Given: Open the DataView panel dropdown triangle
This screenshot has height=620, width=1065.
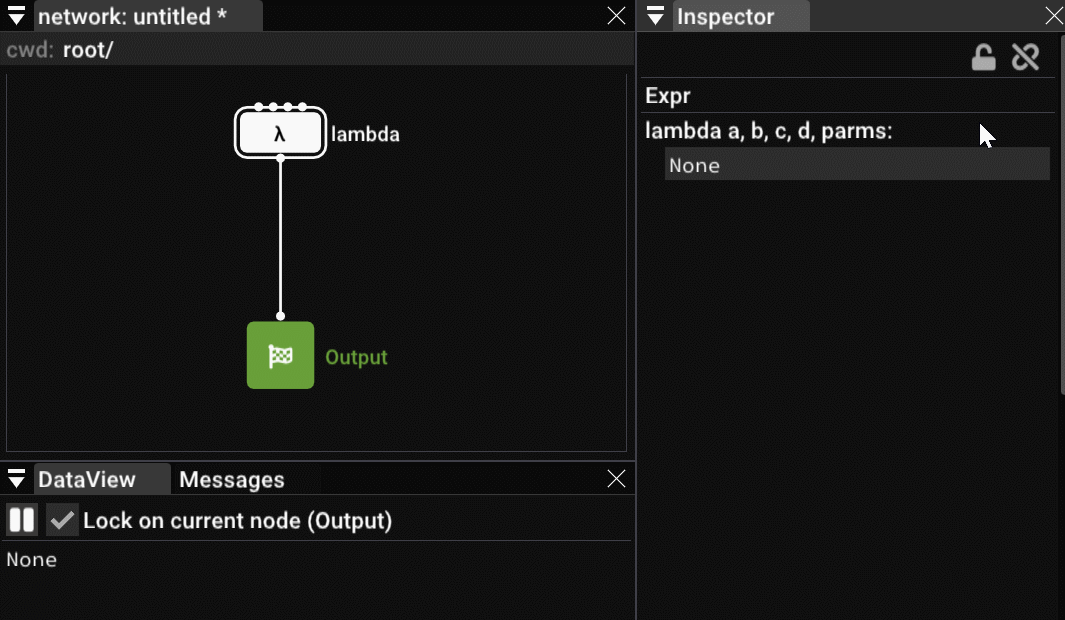Looking at the screenshot, I should point(16,479).
